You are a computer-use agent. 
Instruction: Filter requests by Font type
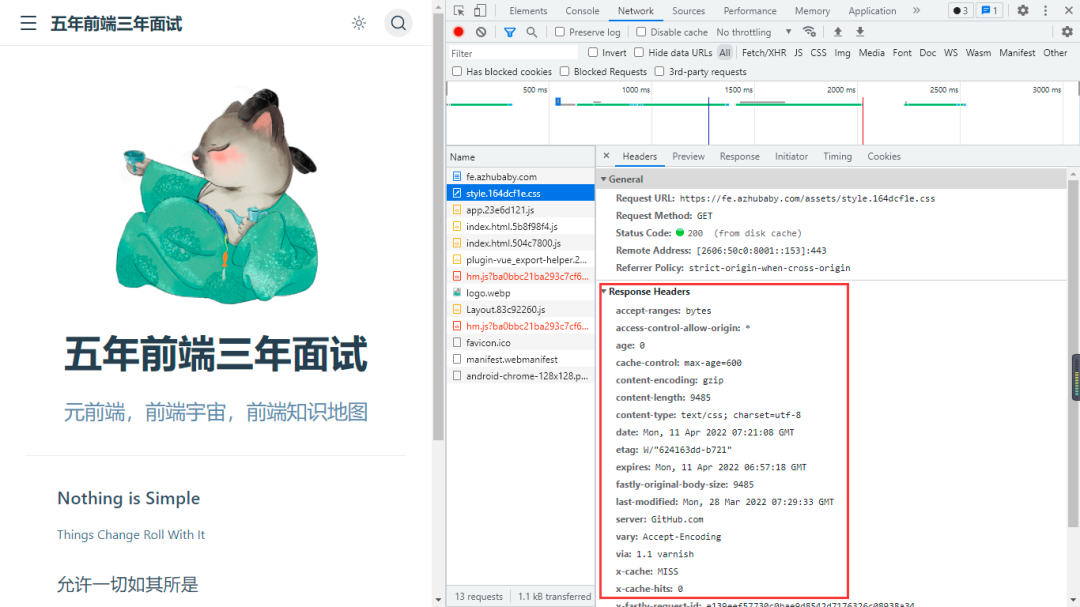902,52
